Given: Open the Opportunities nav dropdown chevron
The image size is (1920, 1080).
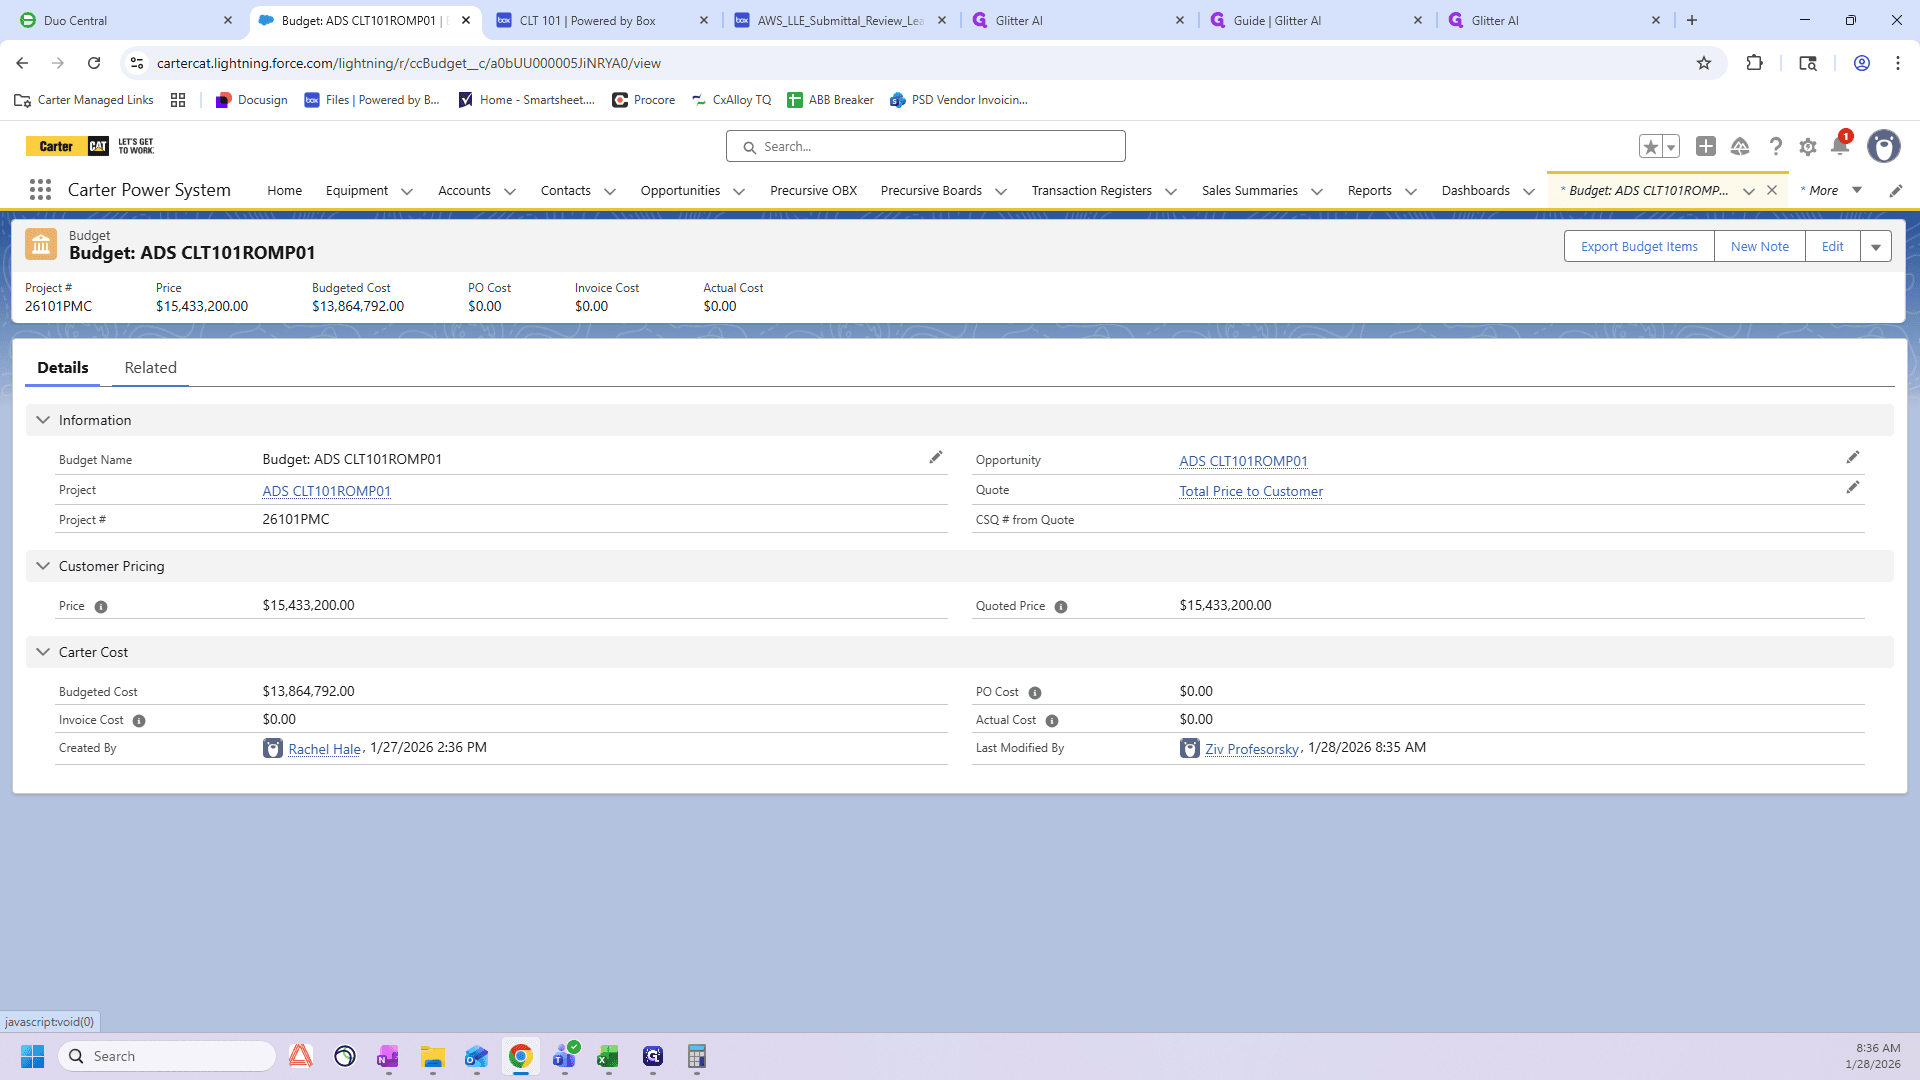Looking at the screenshot, I should point(739,191).
